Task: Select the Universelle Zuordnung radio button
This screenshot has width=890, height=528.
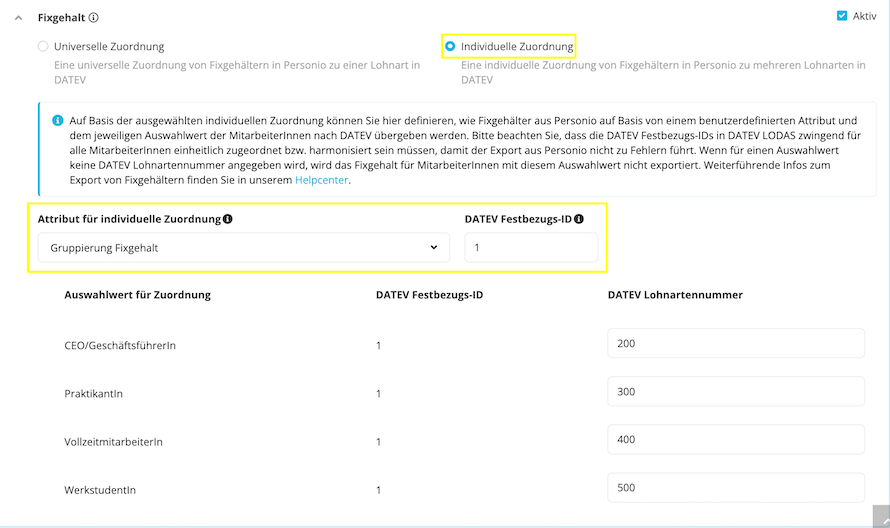Action: 43,46
